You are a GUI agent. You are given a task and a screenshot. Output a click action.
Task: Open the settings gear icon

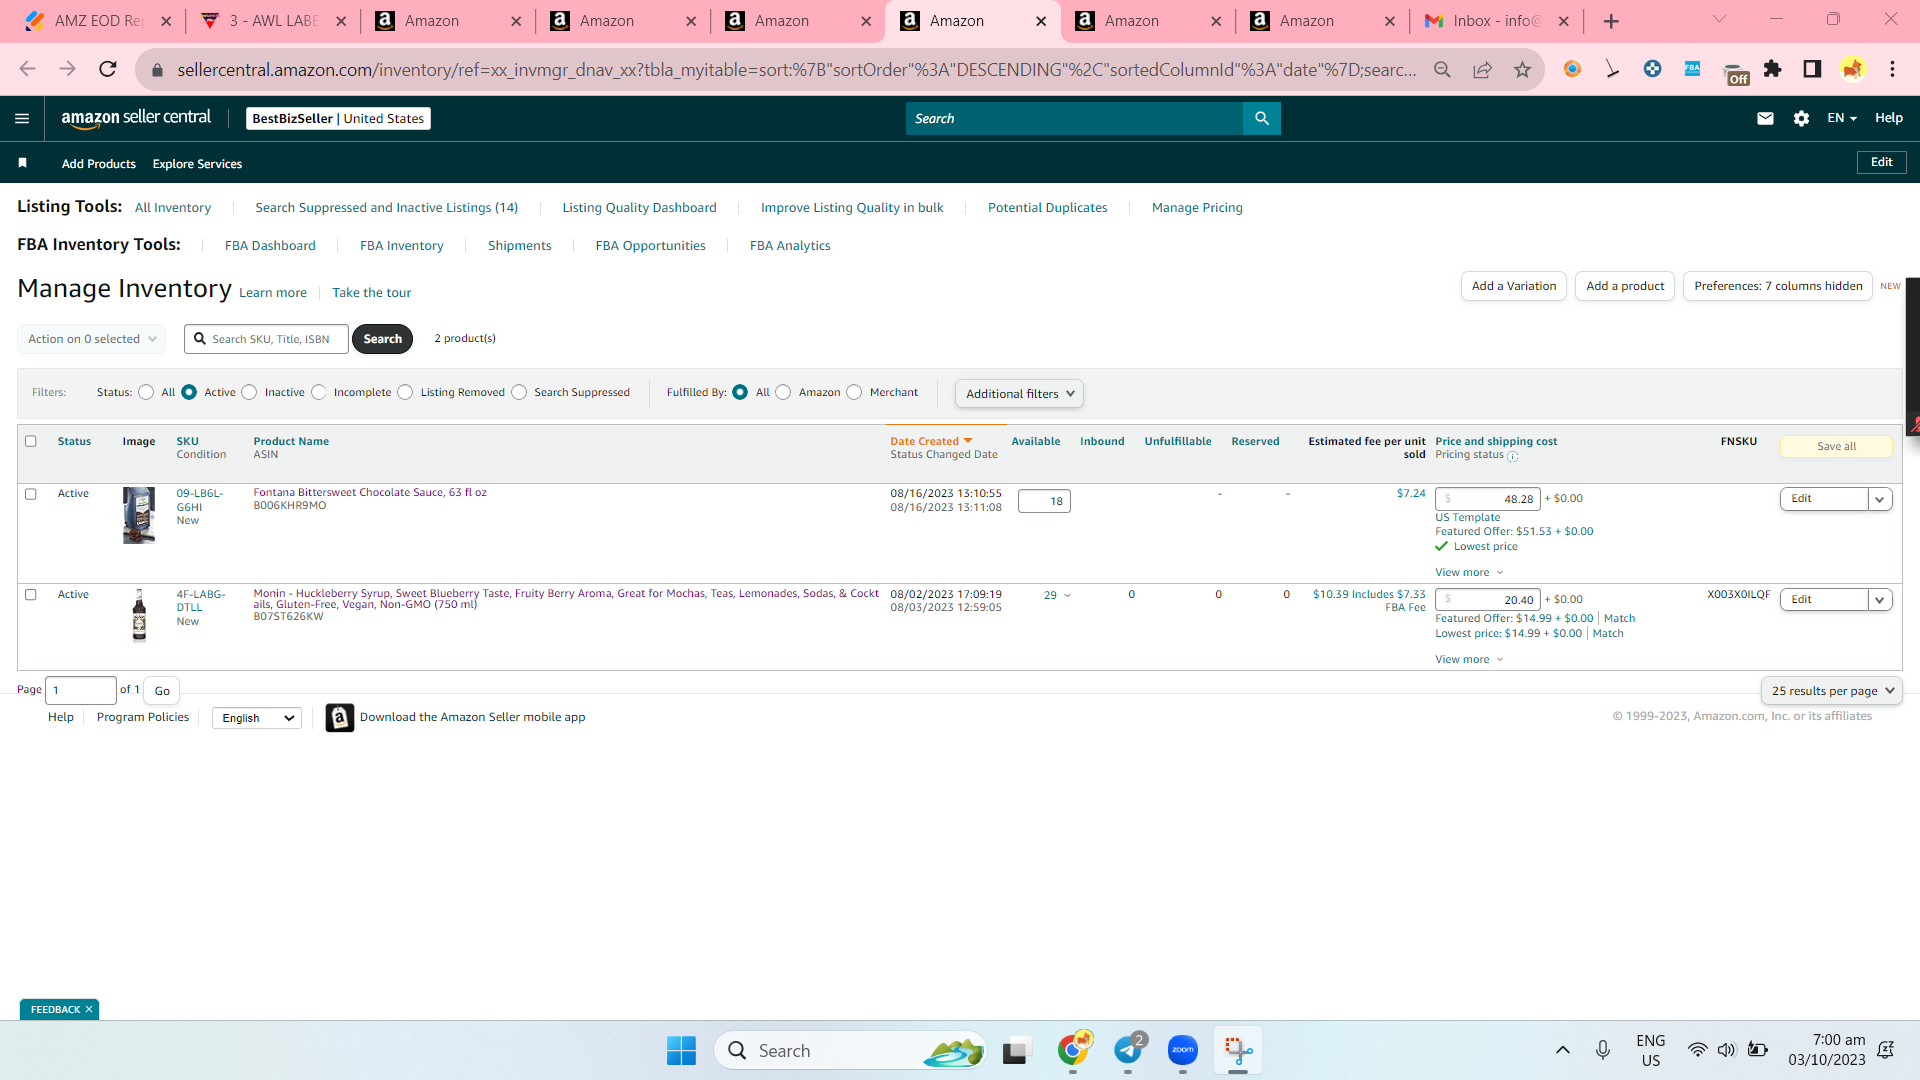pos(1801,118)
